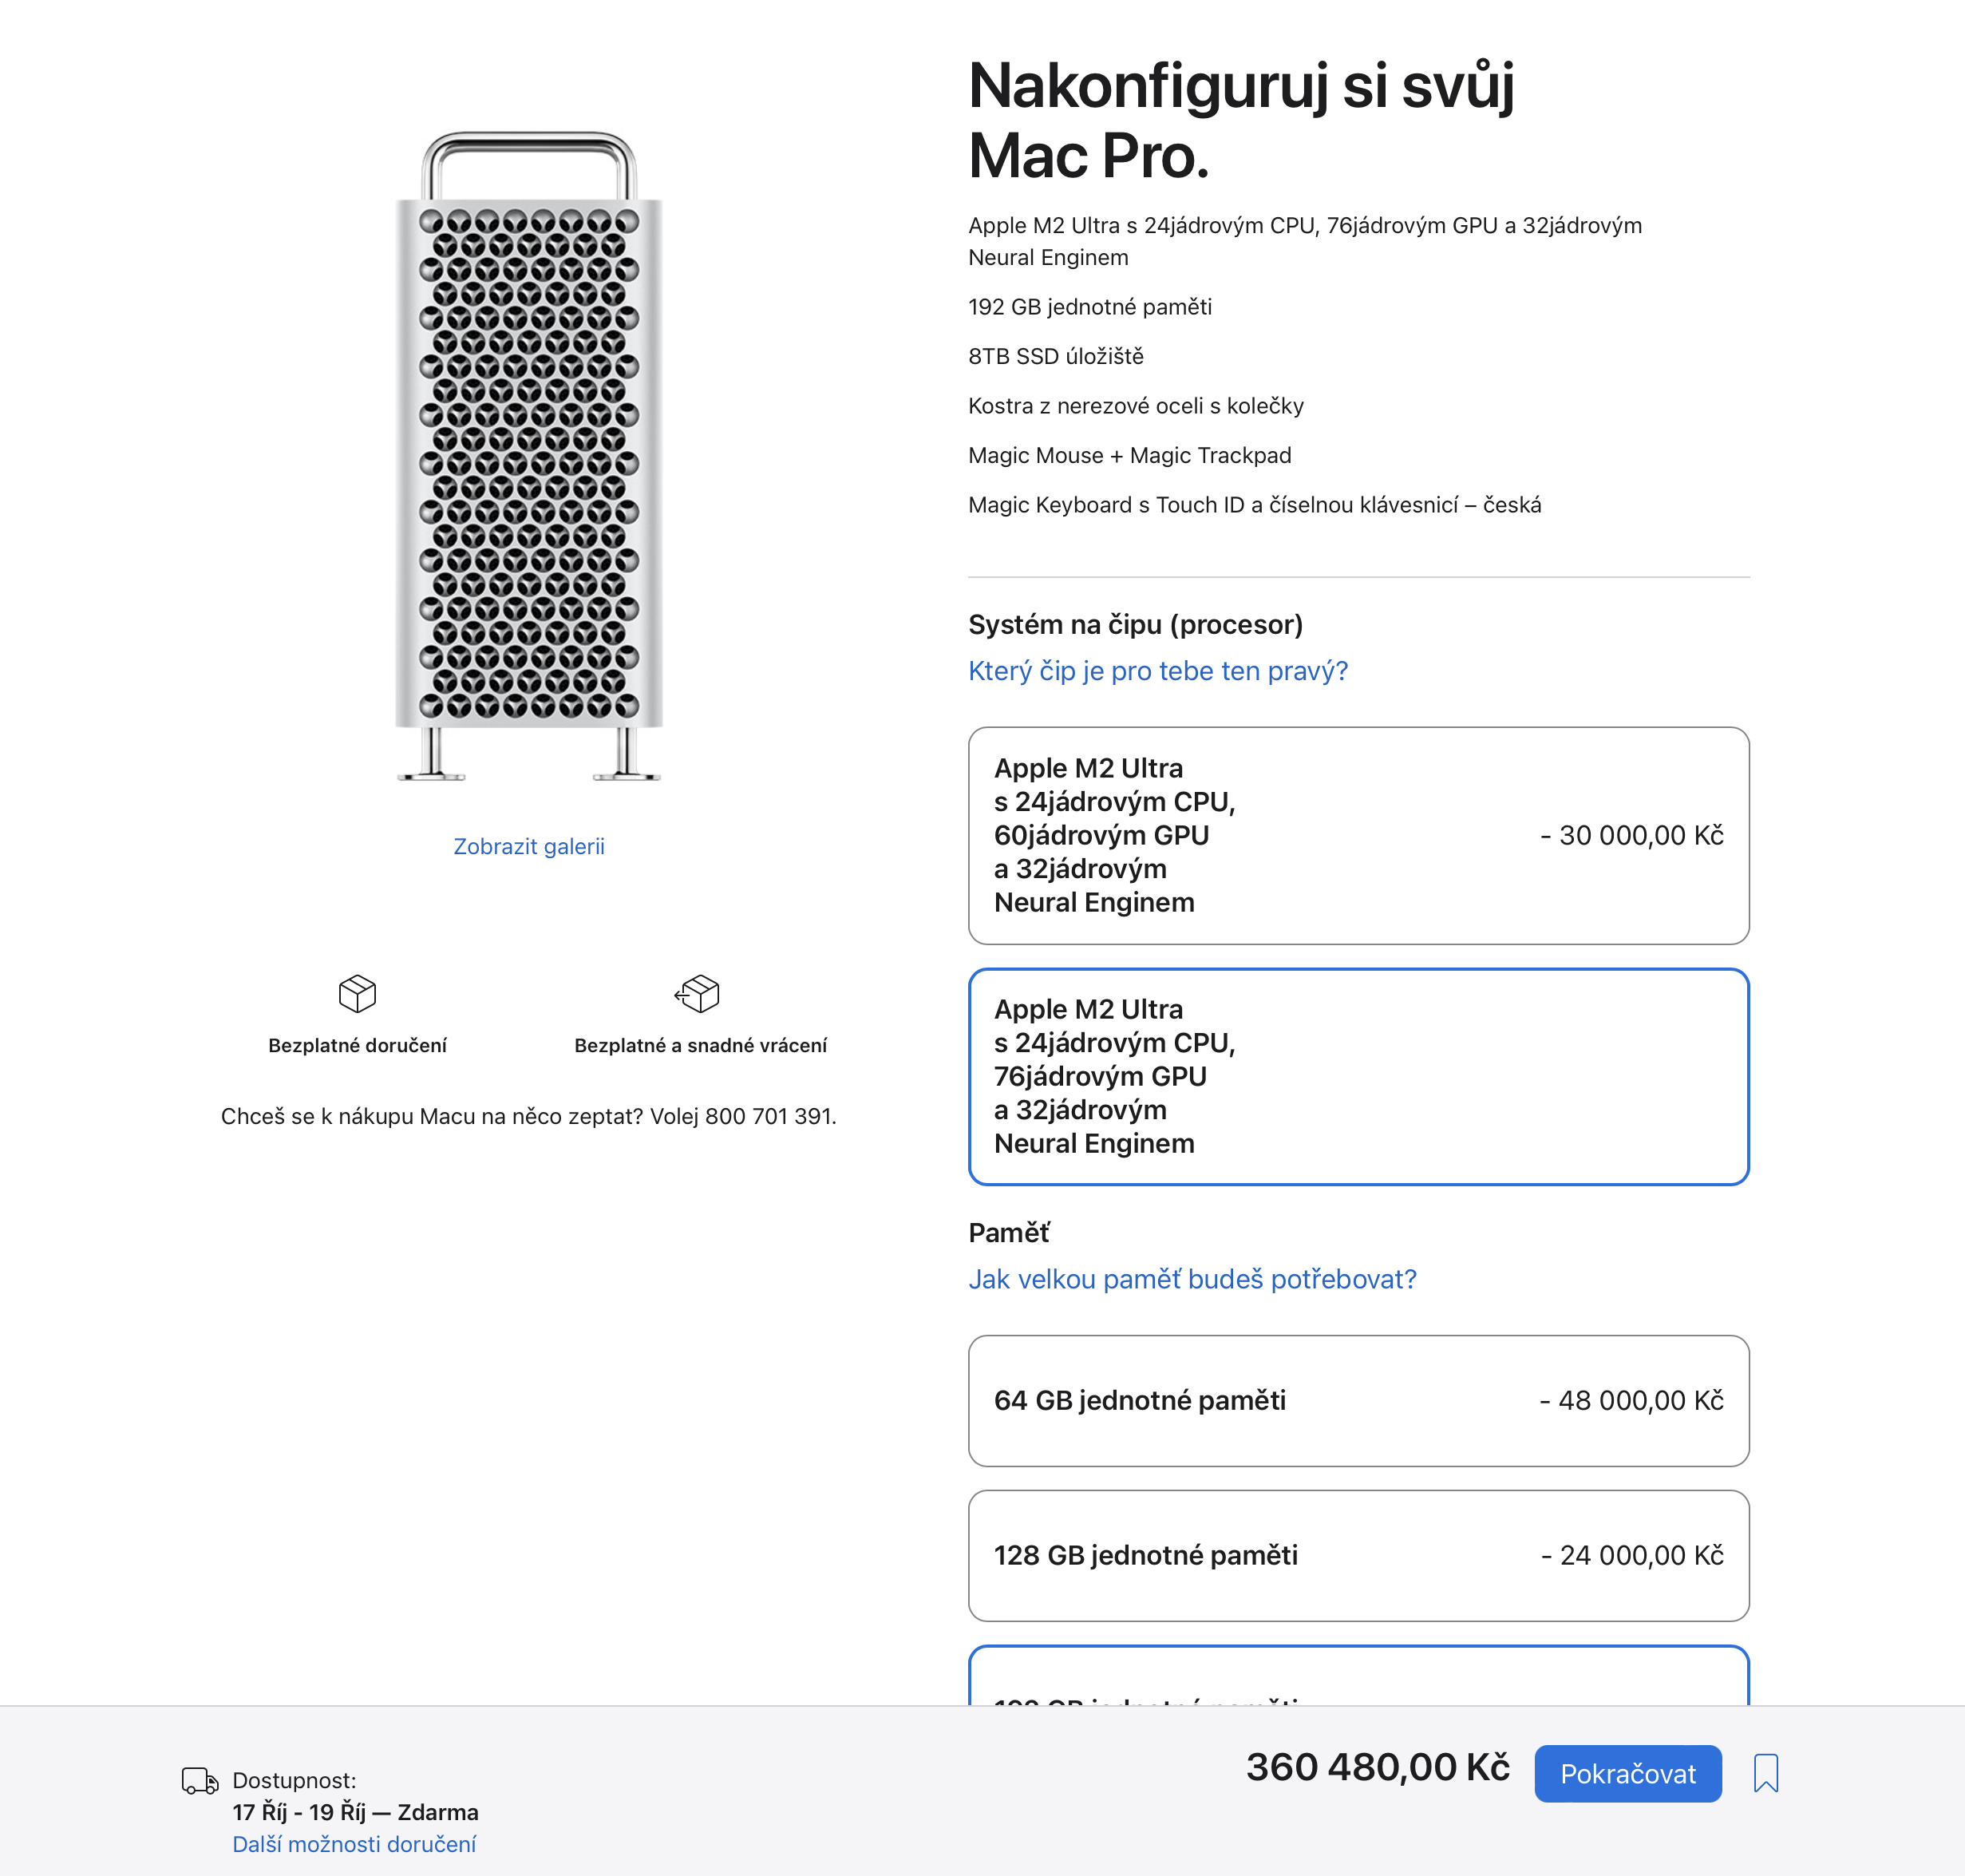The height and width of the screenshot is (1876, 1965).
Task: Click the Paměť section heading
Action: coord(1008,1232)
